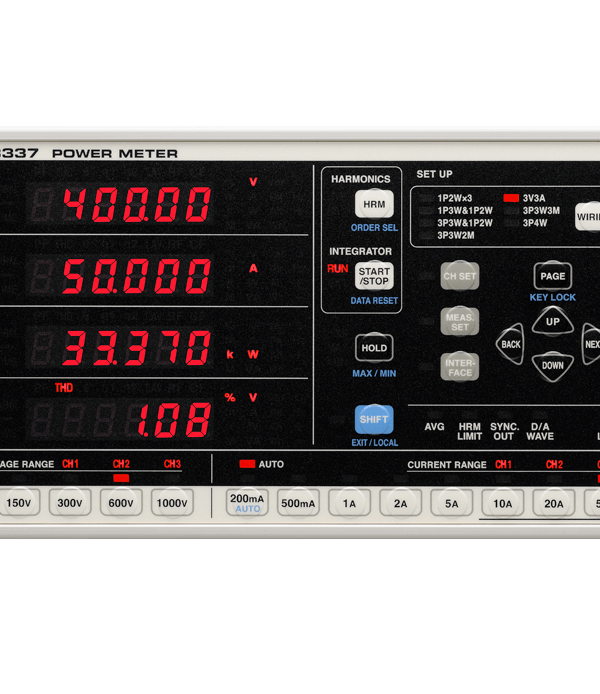Image resolution: width=600 pixels, height=694 pixels.
Task: Click the HRM LIMIT setting label
Action: tap(469, 432)
